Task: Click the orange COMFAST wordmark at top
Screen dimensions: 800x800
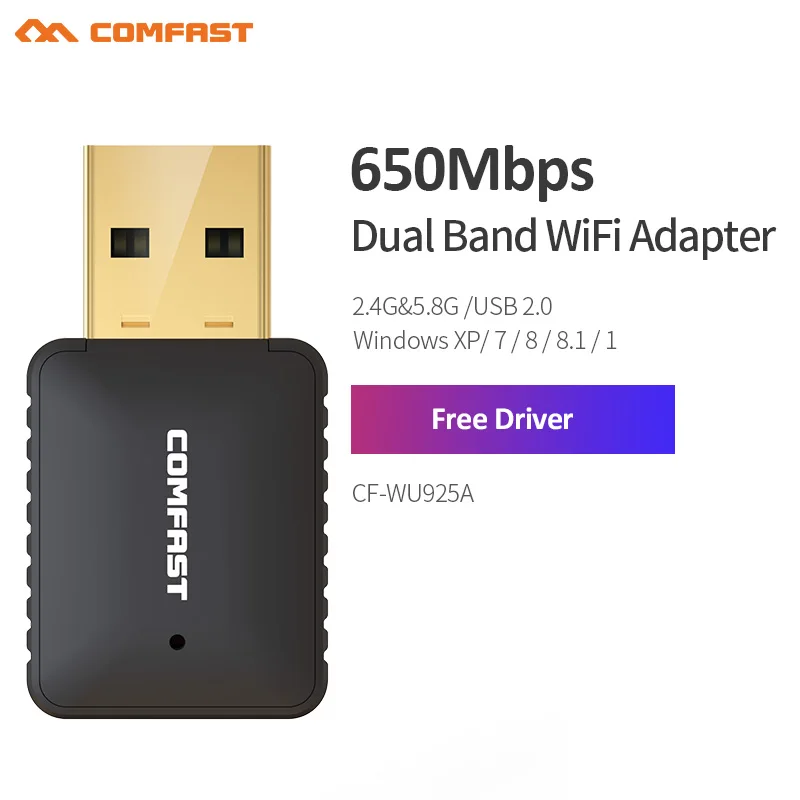Action: pos(171,32)
